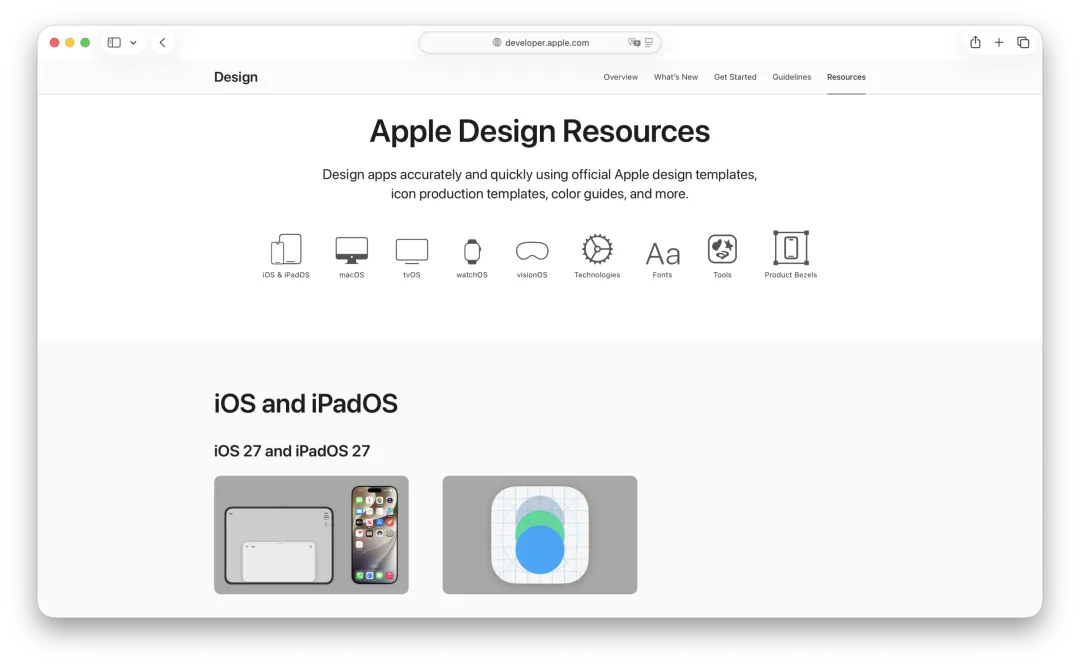Expand the sidebar options chevron

(x=134, y=43)
